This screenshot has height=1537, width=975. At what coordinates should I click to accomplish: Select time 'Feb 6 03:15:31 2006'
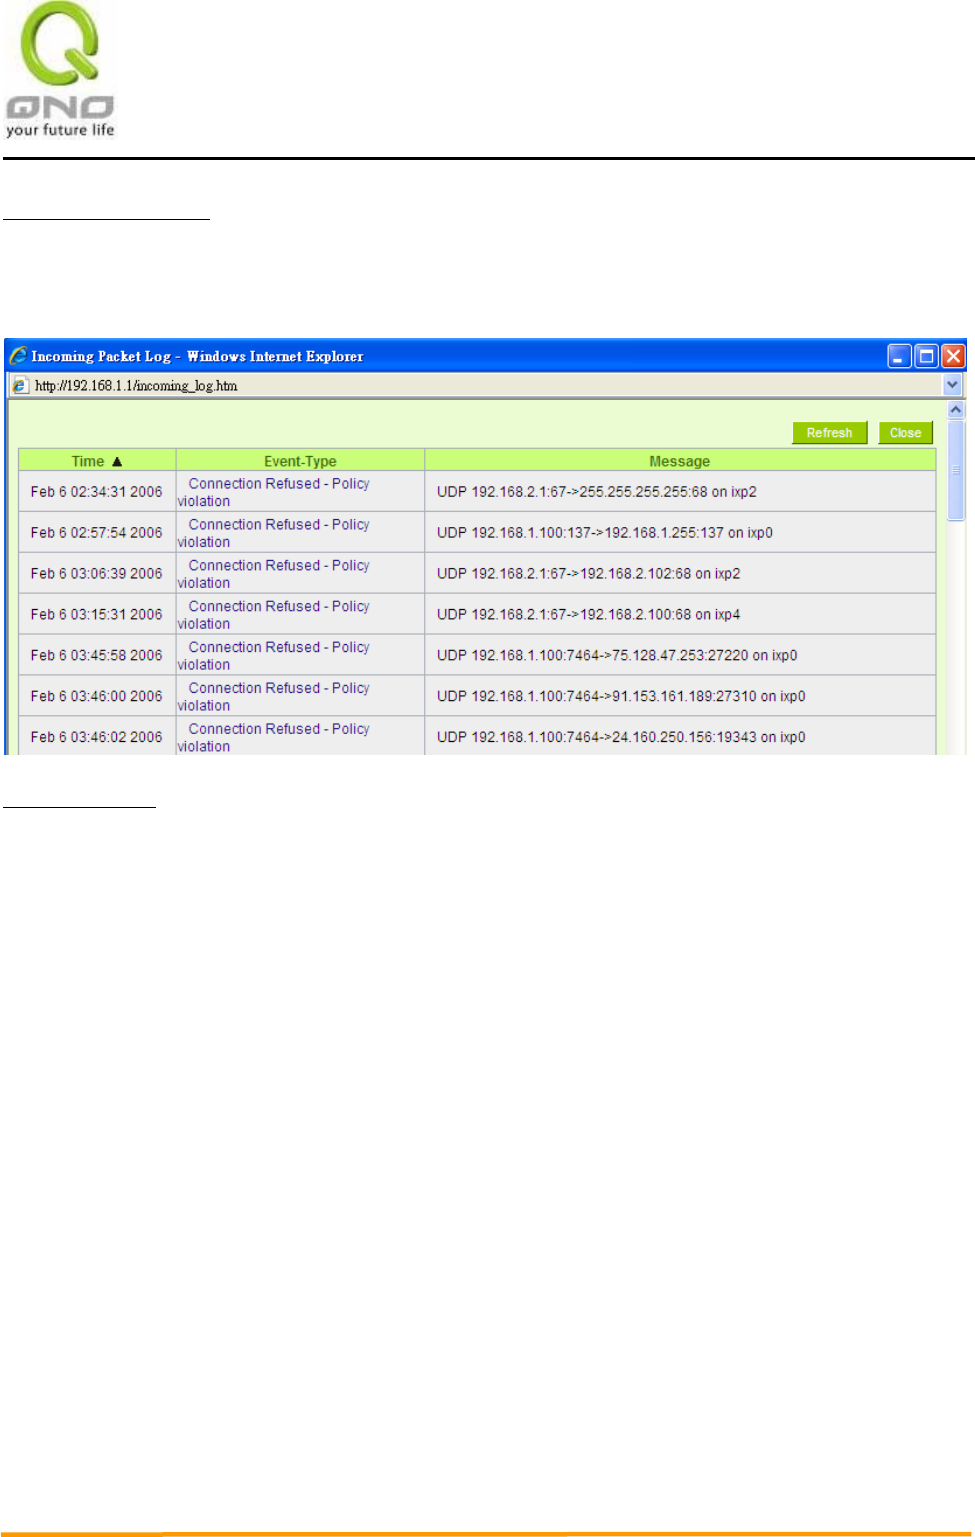coord(96,615)
